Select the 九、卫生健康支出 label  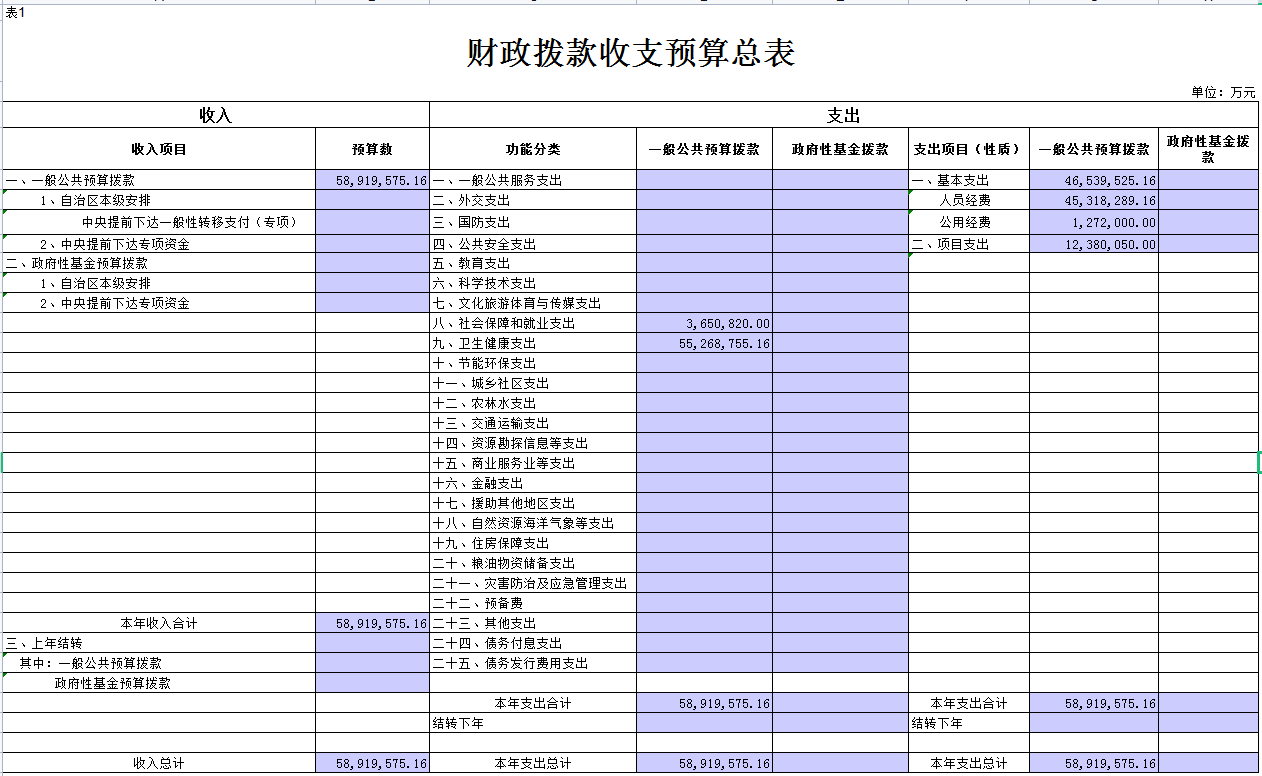(x=484, y=343)
